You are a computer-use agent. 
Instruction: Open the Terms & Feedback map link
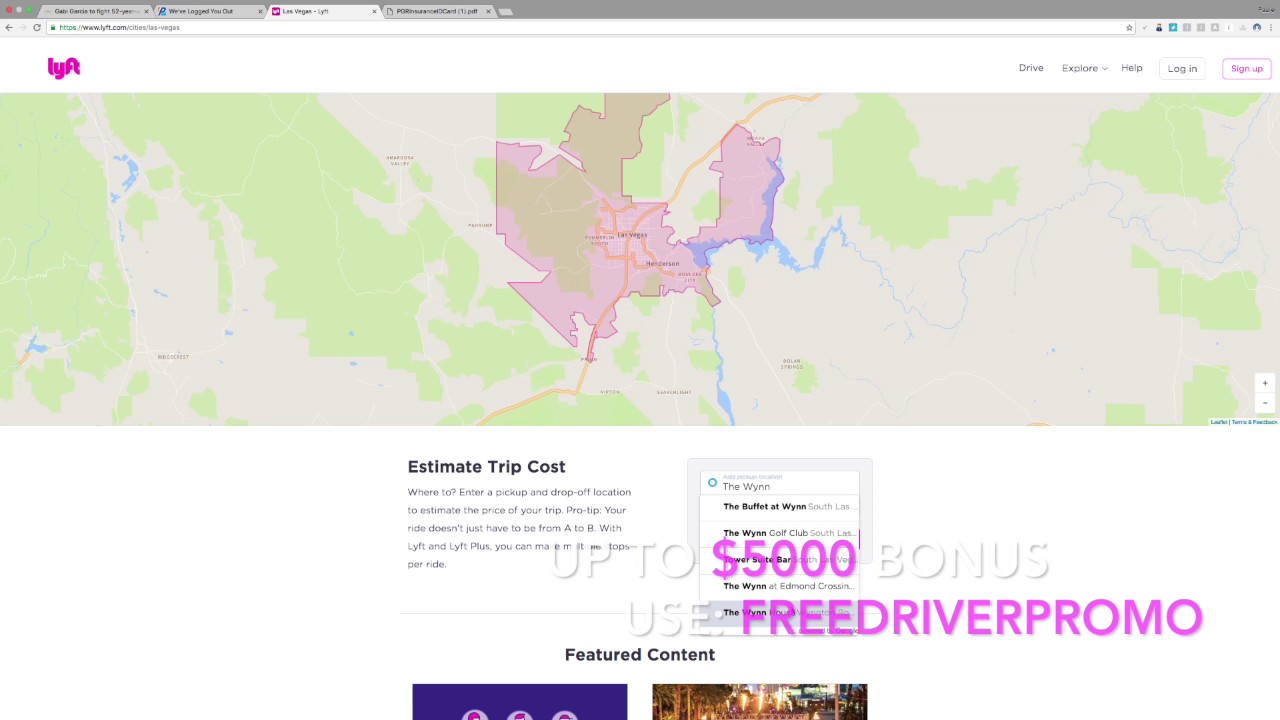1255,422
